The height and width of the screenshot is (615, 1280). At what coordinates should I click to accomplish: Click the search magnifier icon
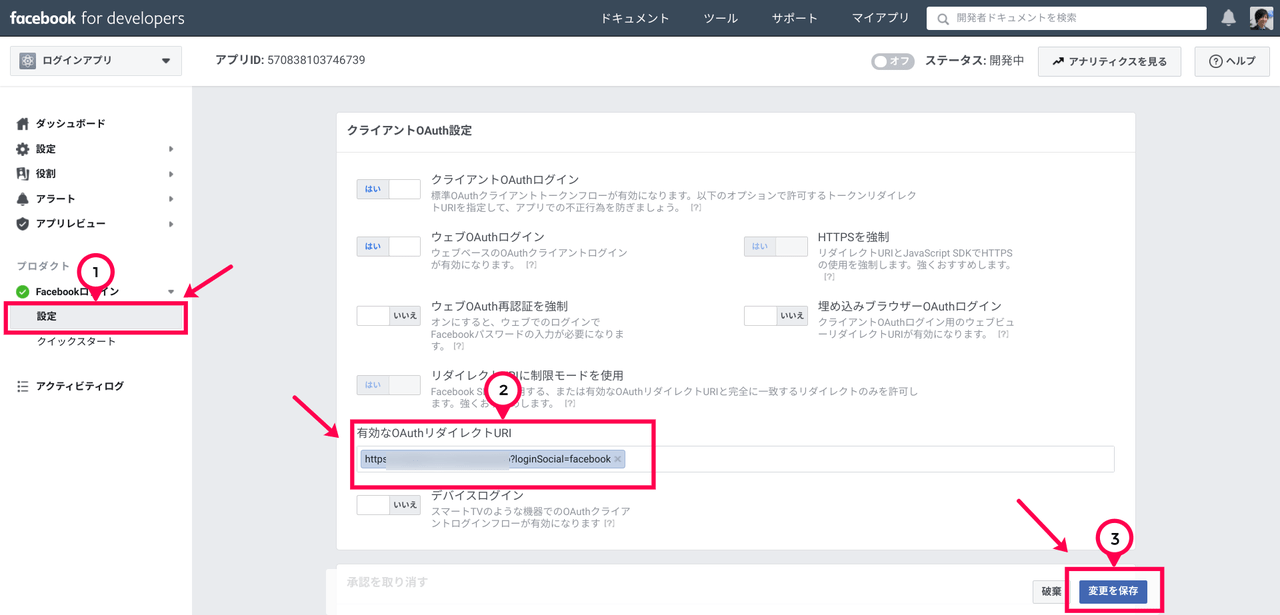tap(943, 18)
